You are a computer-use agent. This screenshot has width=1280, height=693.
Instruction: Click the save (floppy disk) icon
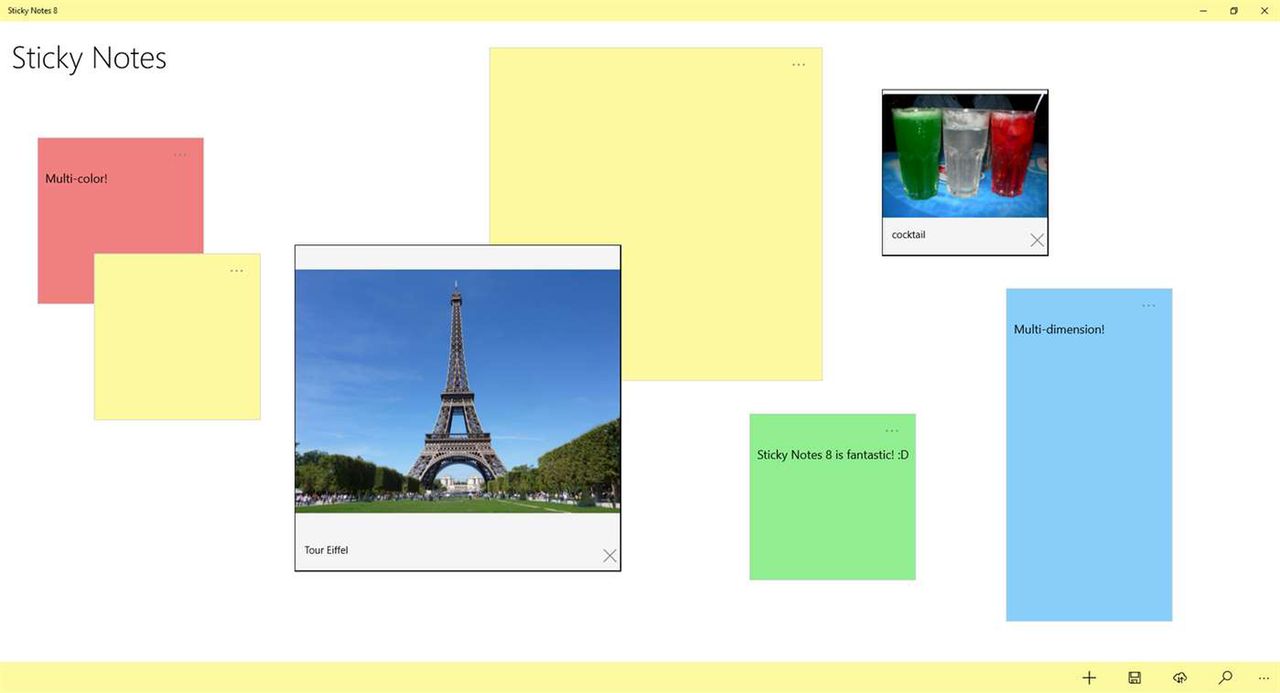1135,678
